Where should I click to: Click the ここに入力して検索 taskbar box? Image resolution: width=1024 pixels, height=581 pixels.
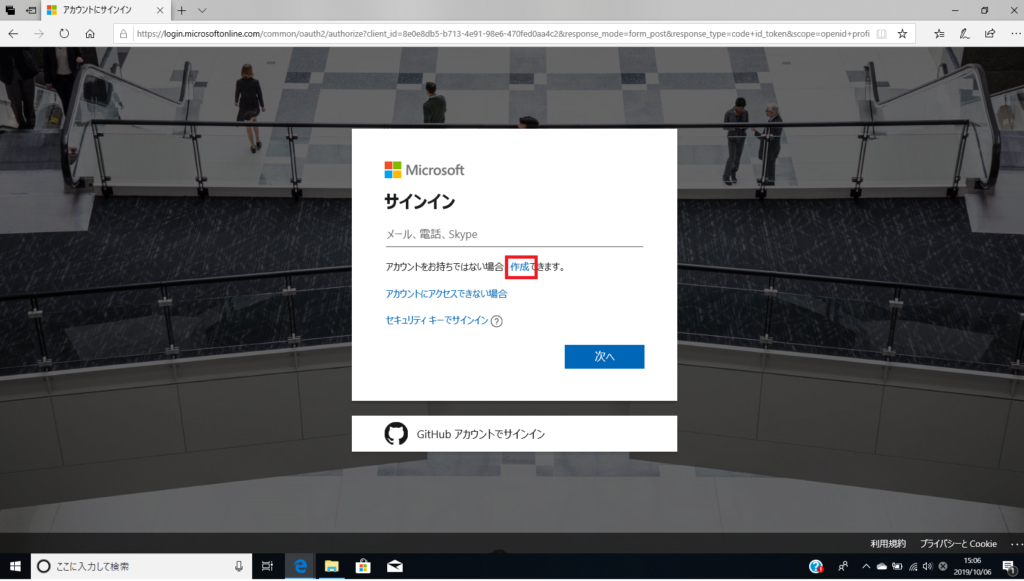(x=141, y=566)
